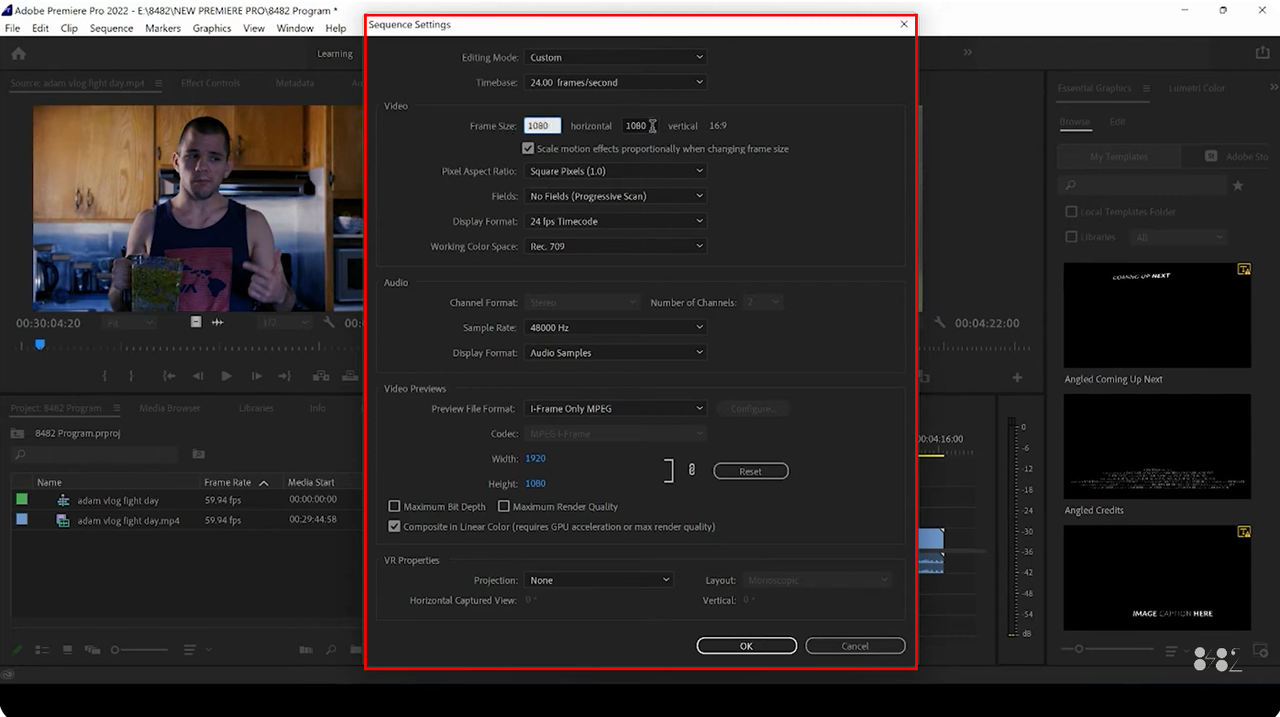1280x717 pixels.
Task: Click the Insert icon in Source monitor
Action: coord(321,376)
